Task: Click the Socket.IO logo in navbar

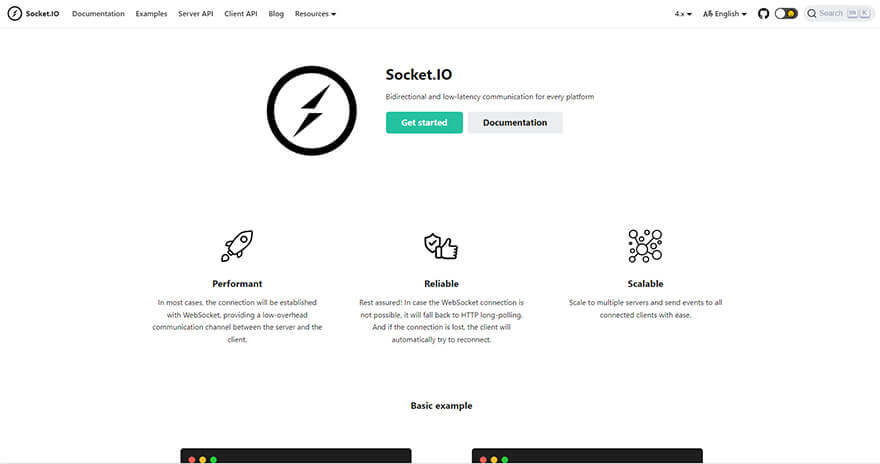Action: pos(15,13)
